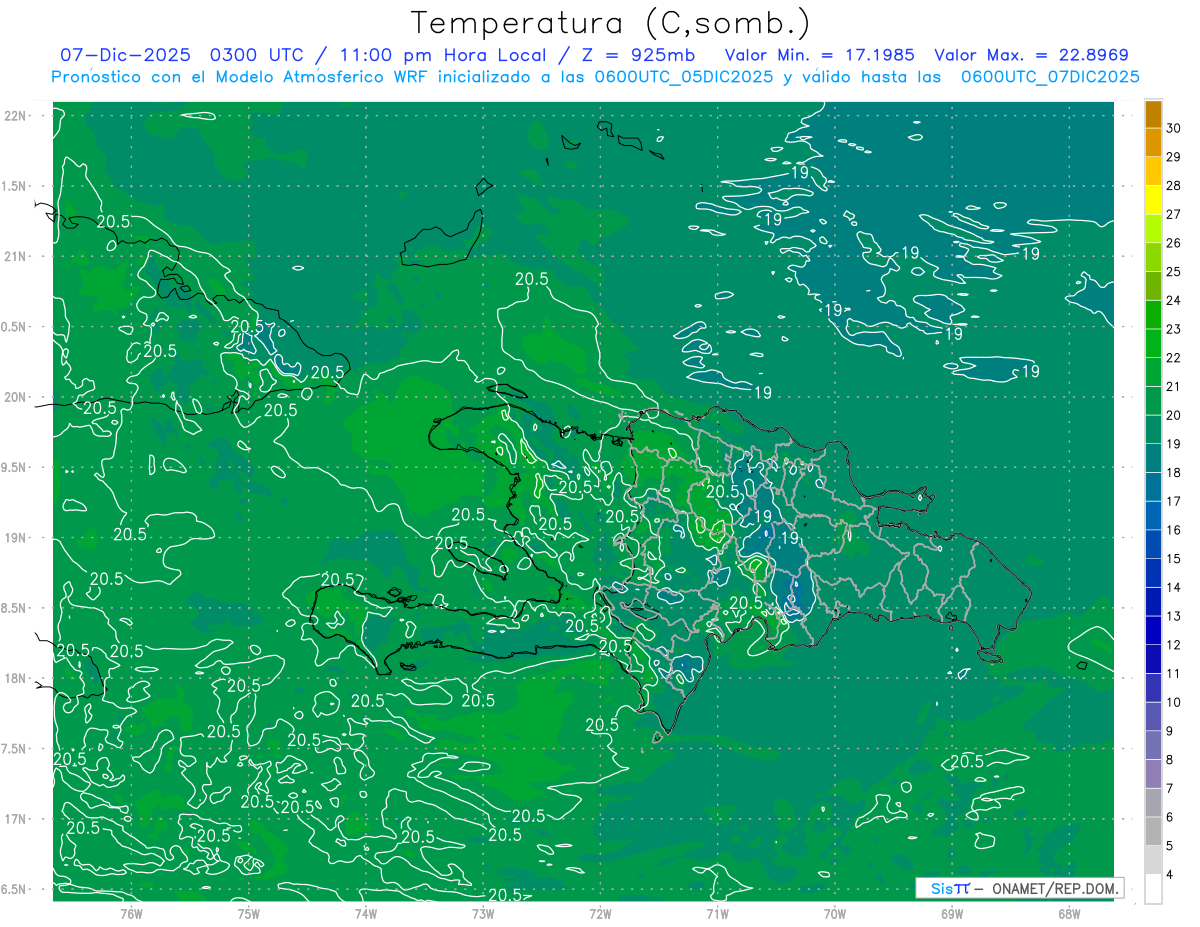Viewport: 1200px width, 927px height.
Task: Click the 75W longitude axis label
Action: [249, 914]
